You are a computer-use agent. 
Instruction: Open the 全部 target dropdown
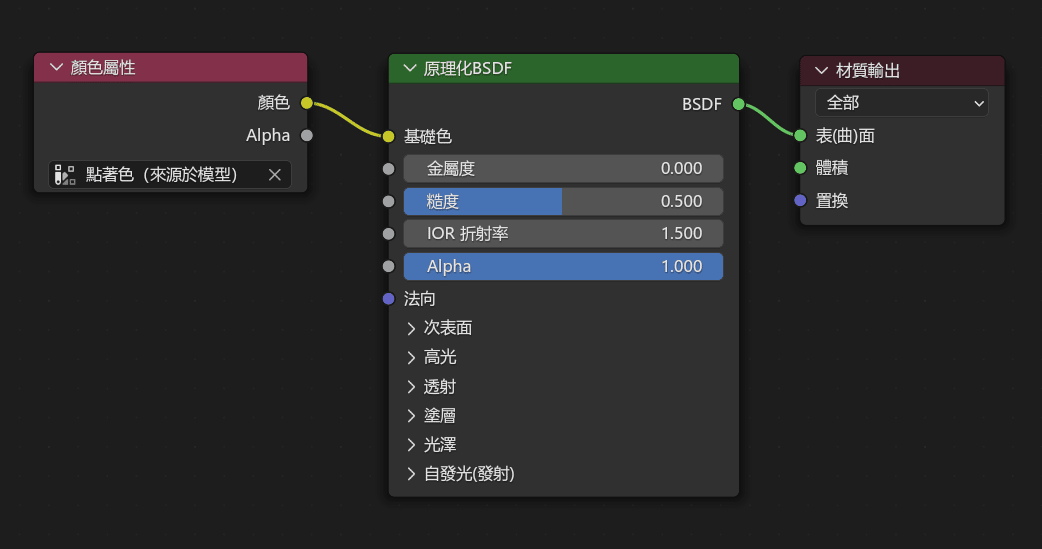[902, 103]
